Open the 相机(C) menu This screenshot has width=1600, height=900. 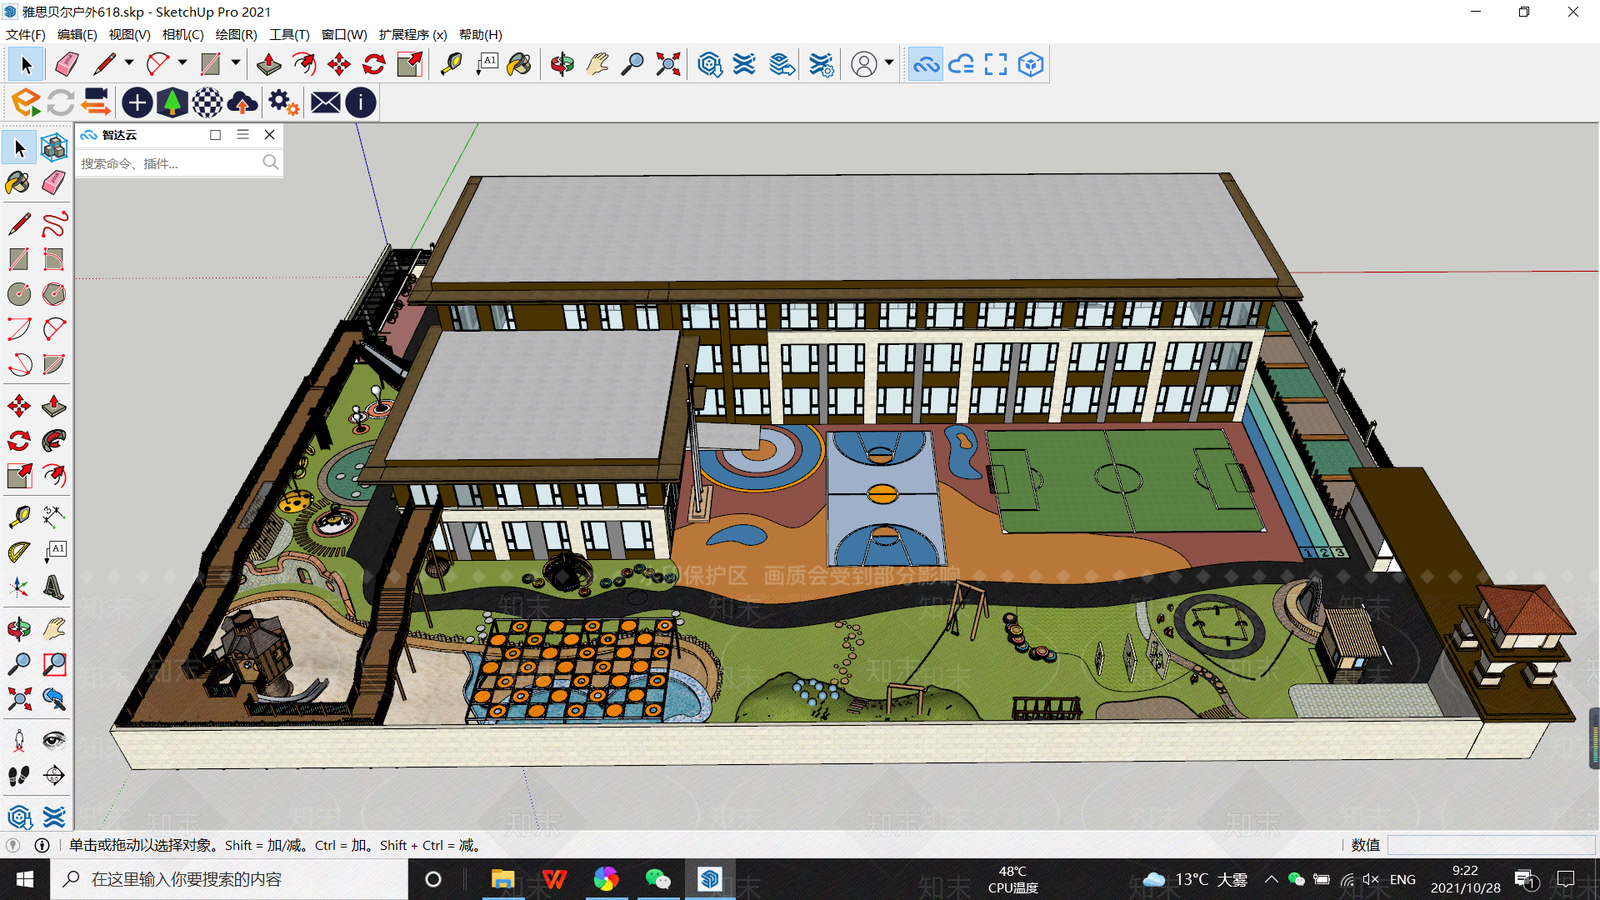[183, 34]
